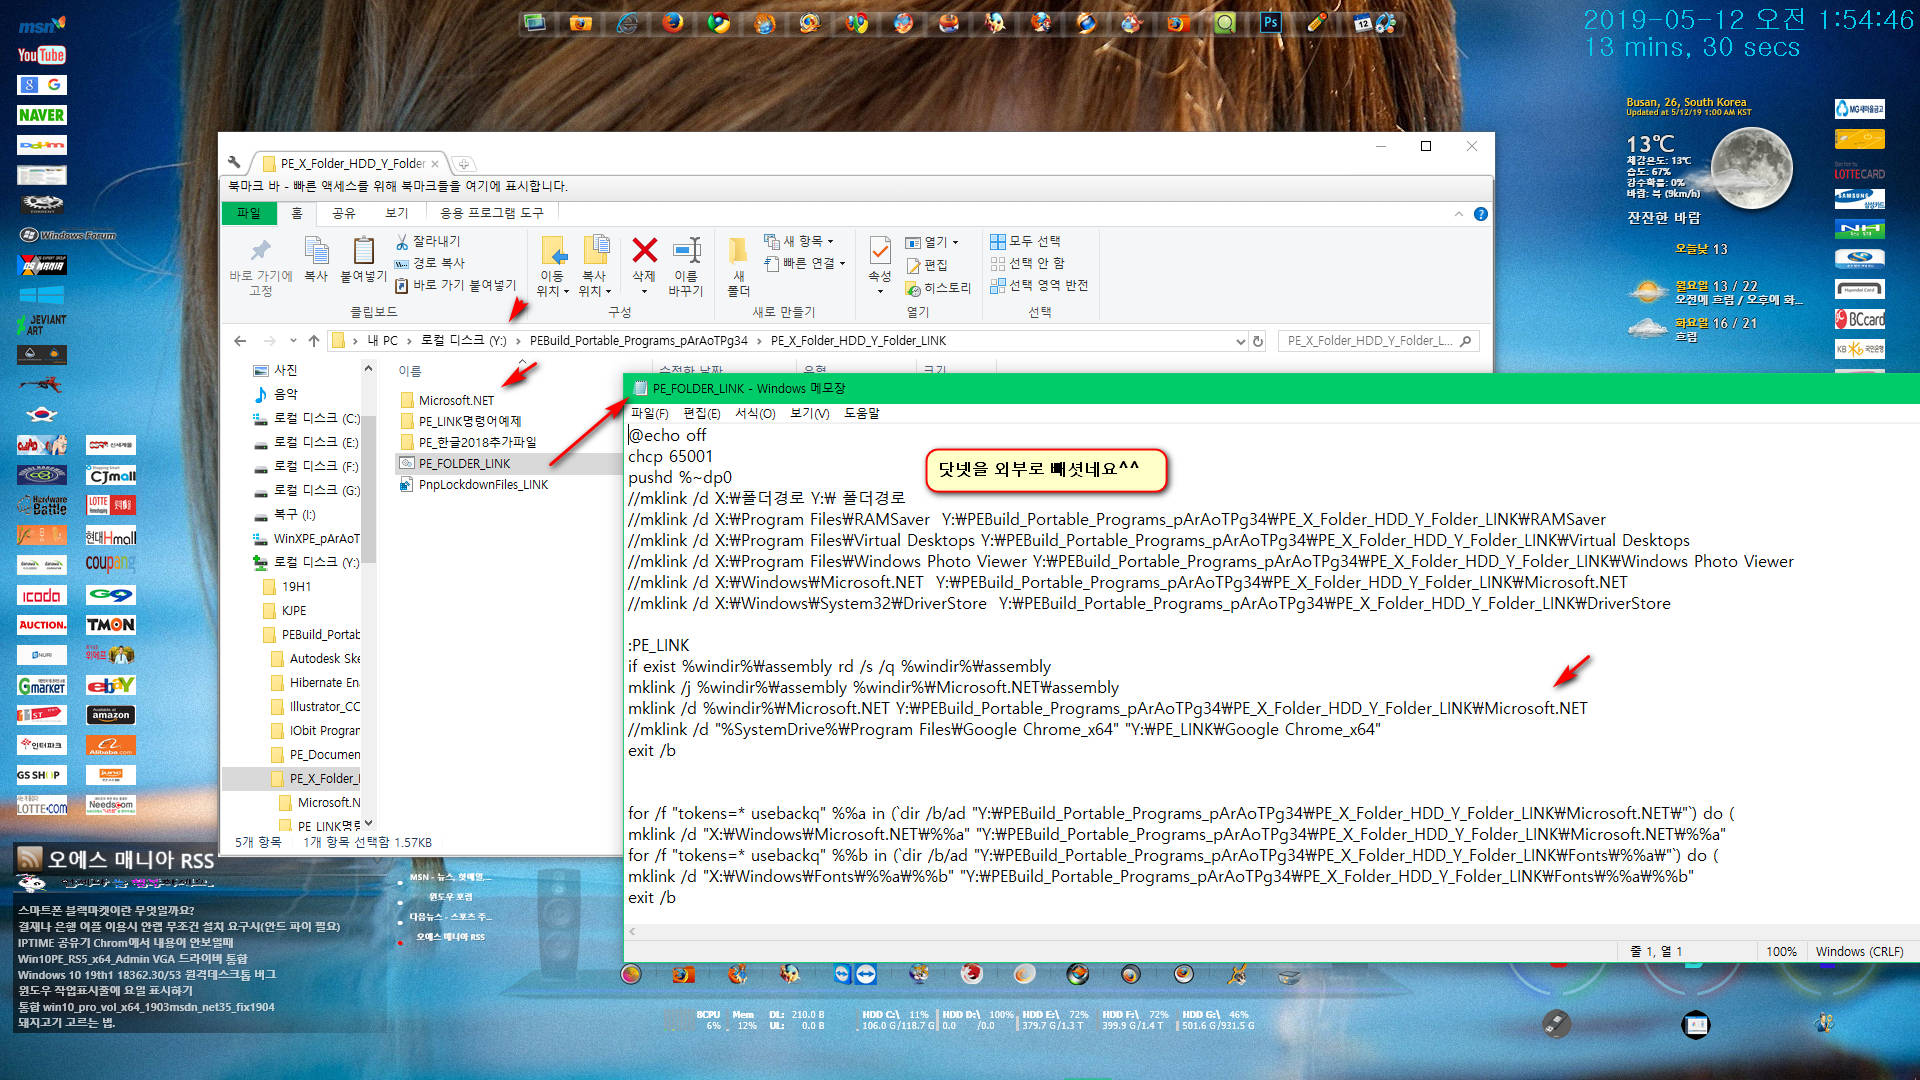Click the navigation pane vertical scrollbar
Image resolution: width=1920 pixels, height=1080 pixels.
368,490
